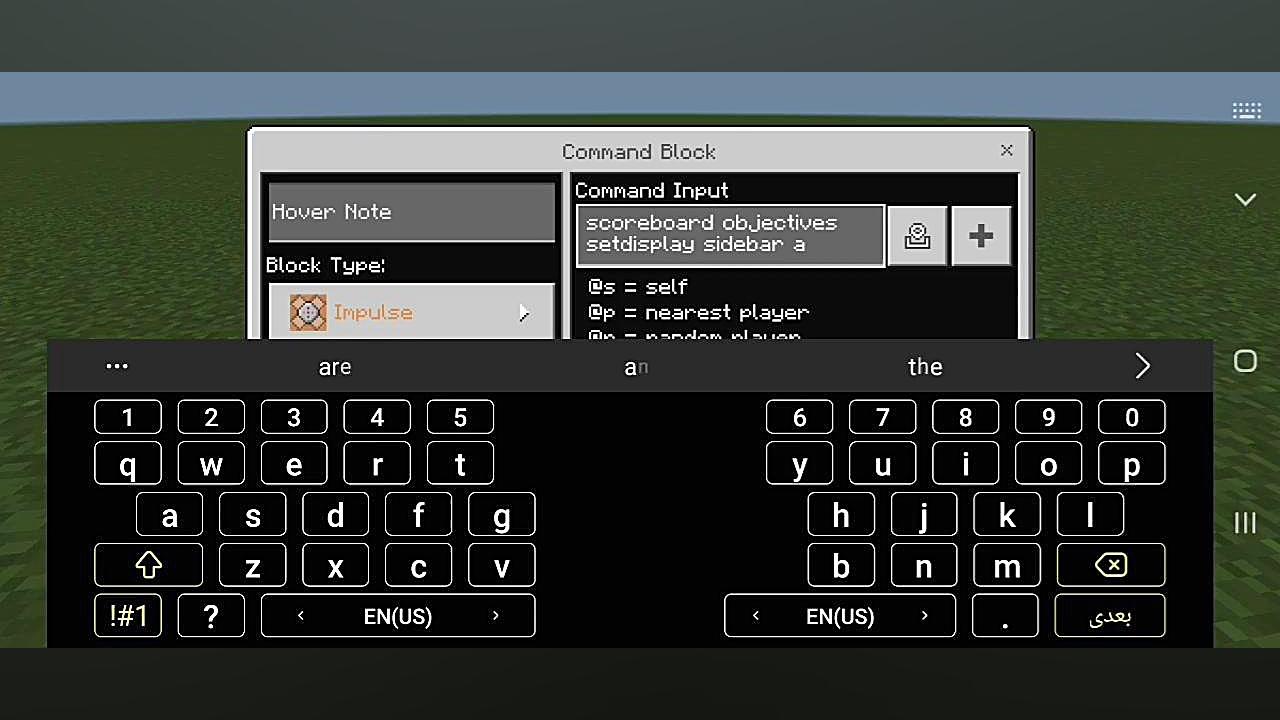This screenshot has height=720, width=1280.
Task: Click the '@s = self' hint text
Action: [638, 288]
